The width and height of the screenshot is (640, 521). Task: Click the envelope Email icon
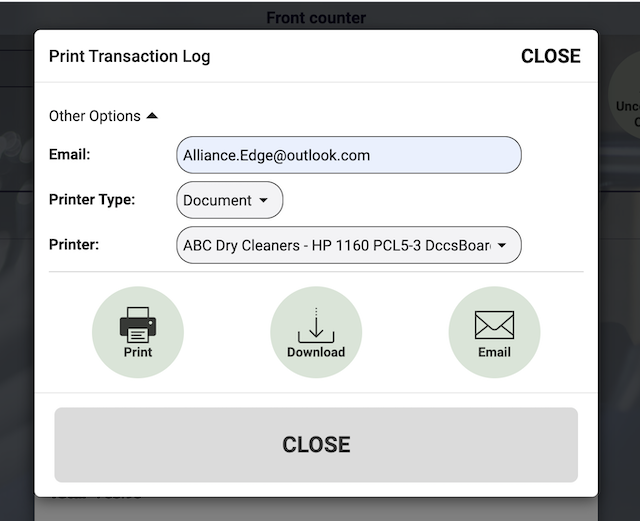pos(494,325)
